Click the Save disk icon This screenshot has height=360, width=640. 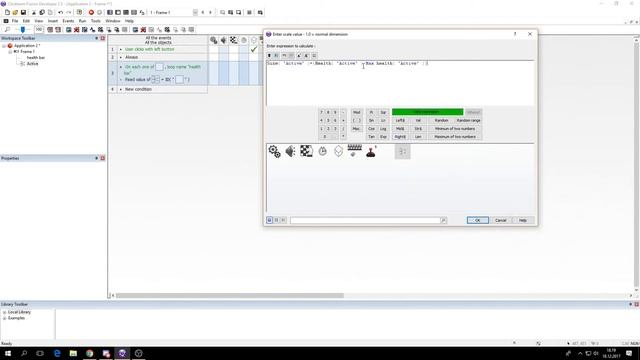click(23, 13)
